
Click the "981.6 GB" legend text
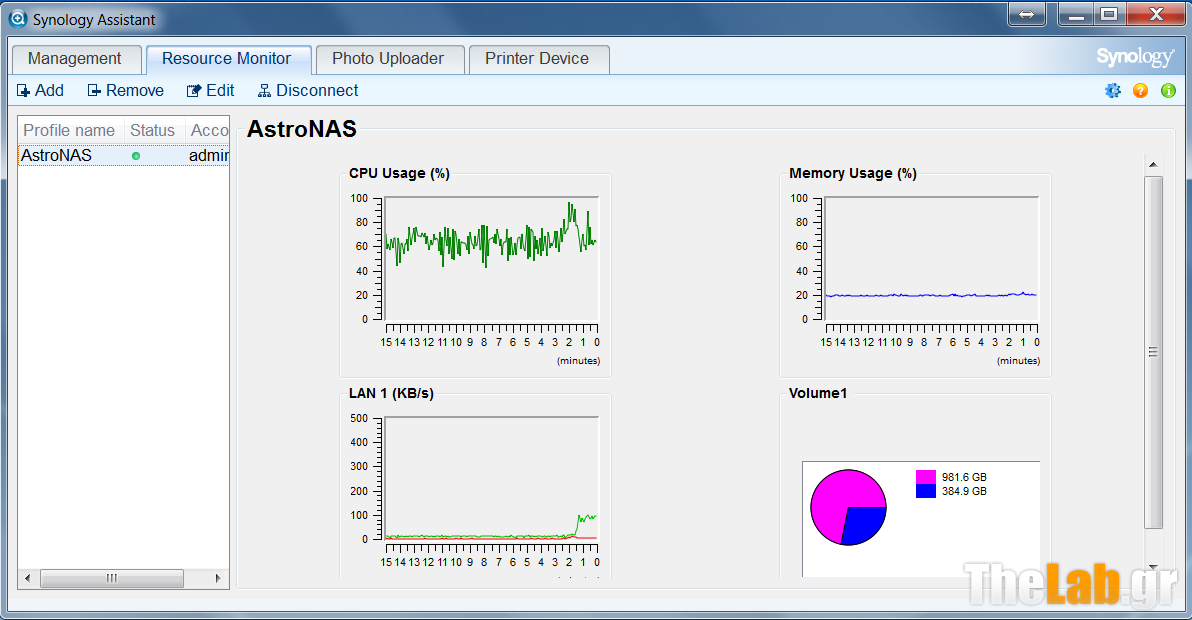(x=964, y=477)
